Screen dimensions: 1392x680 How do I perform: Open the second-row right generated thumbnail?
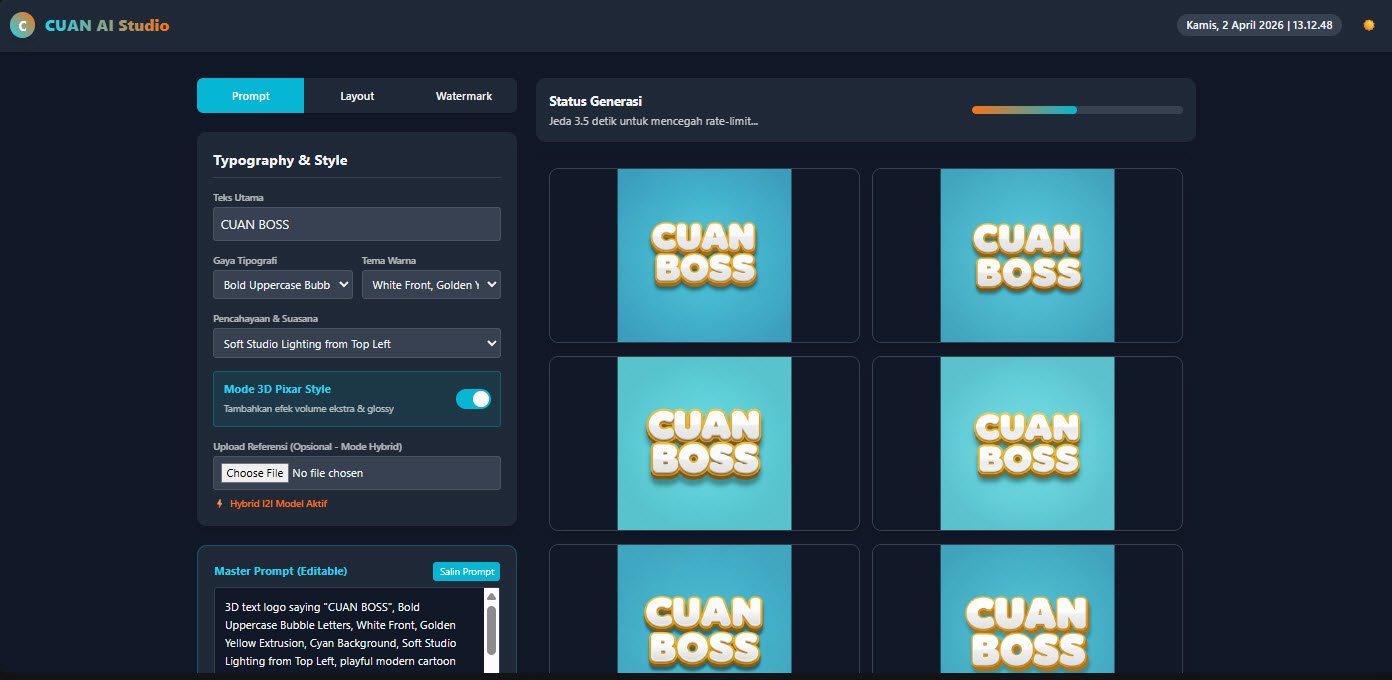pyautogui.click(x=1027, y=443)
